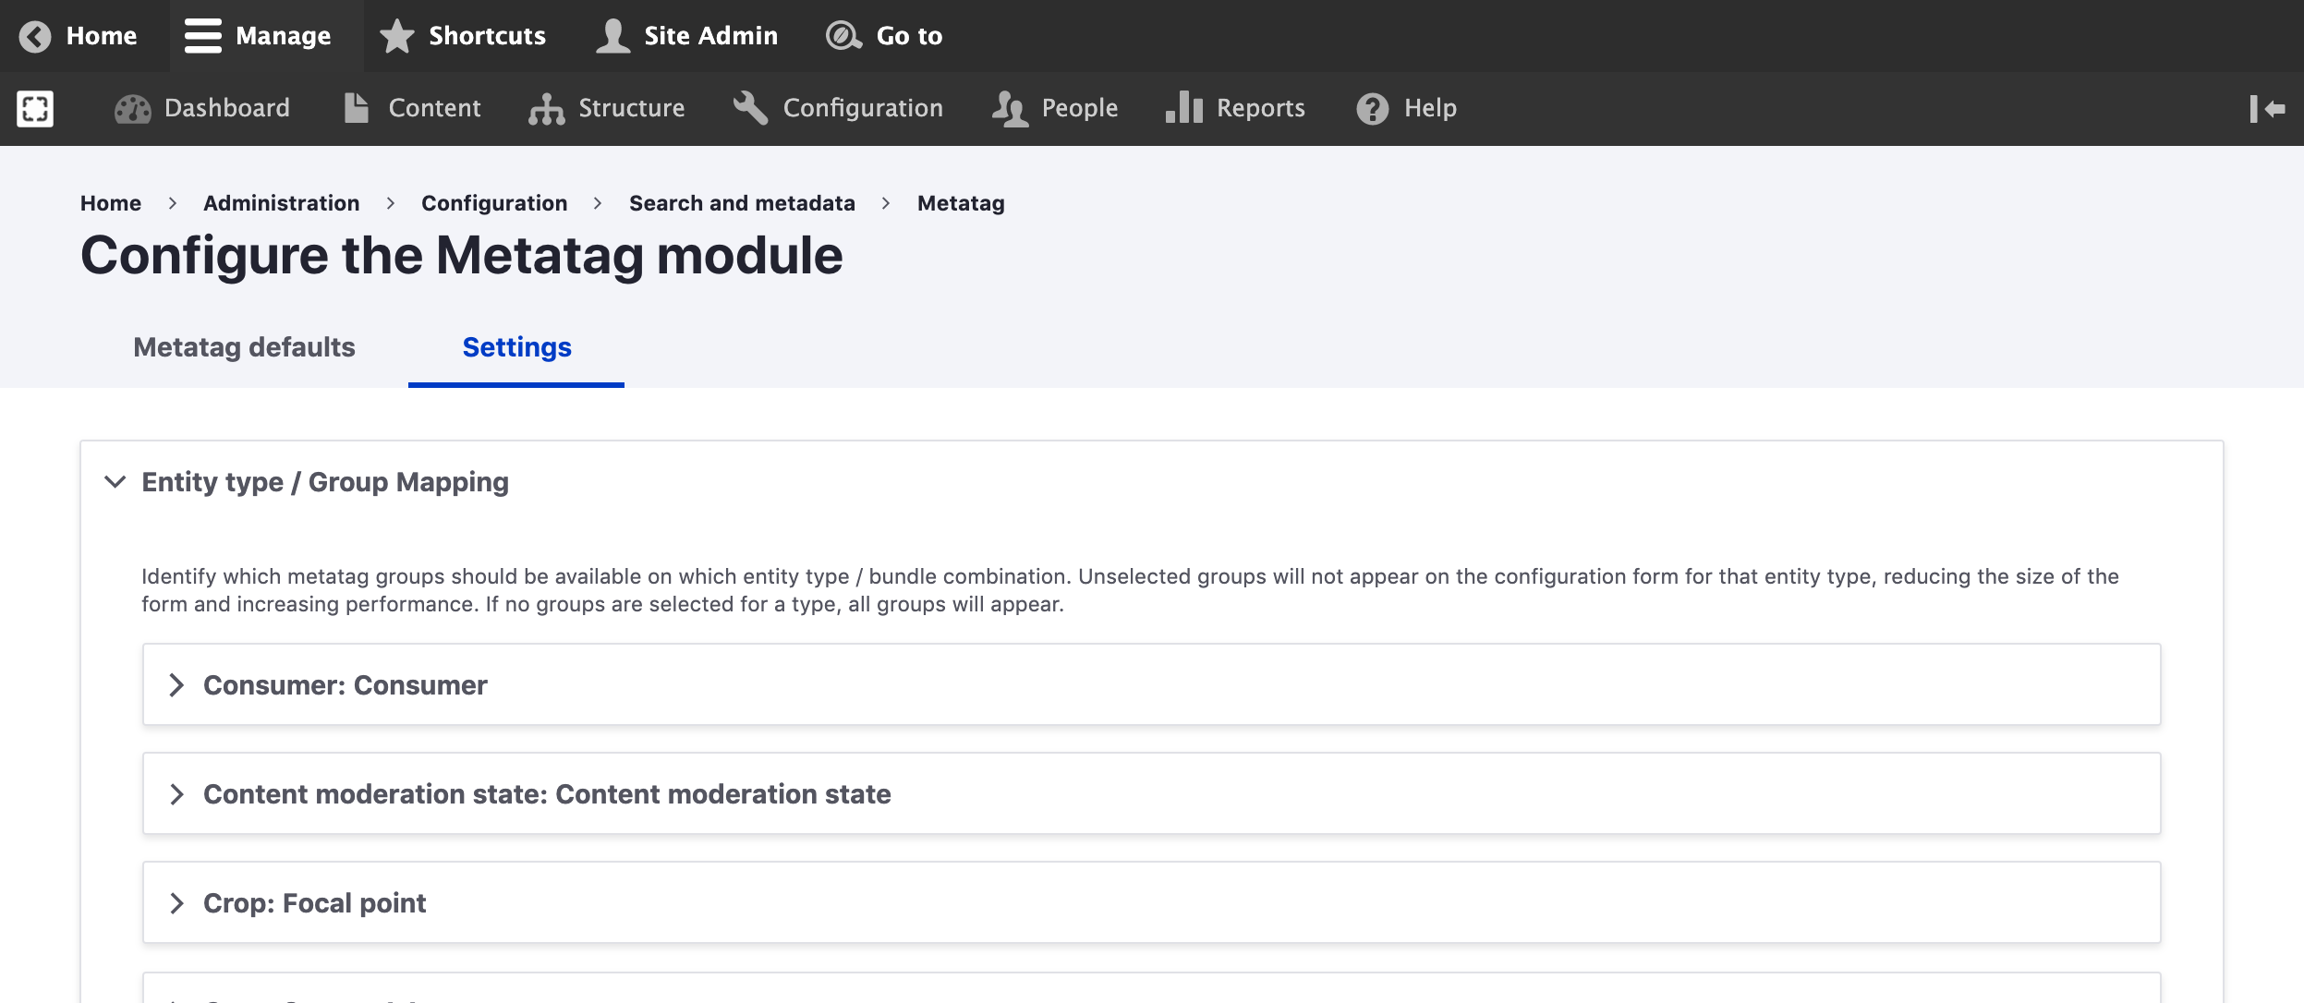Go to Search and metadata breadcrumb
Screen dimensions: 2304x1003
(x=741, y=203)
